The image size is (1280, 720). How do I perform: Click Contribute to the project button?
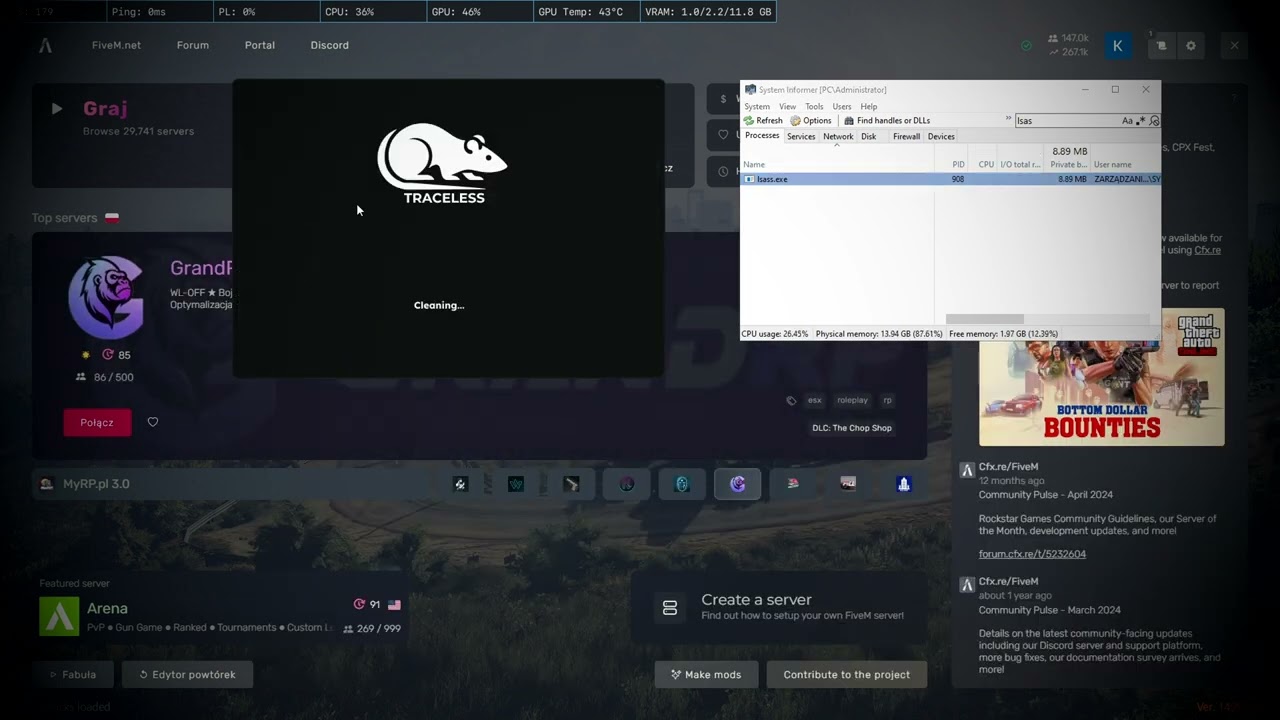tap(846, 674)
